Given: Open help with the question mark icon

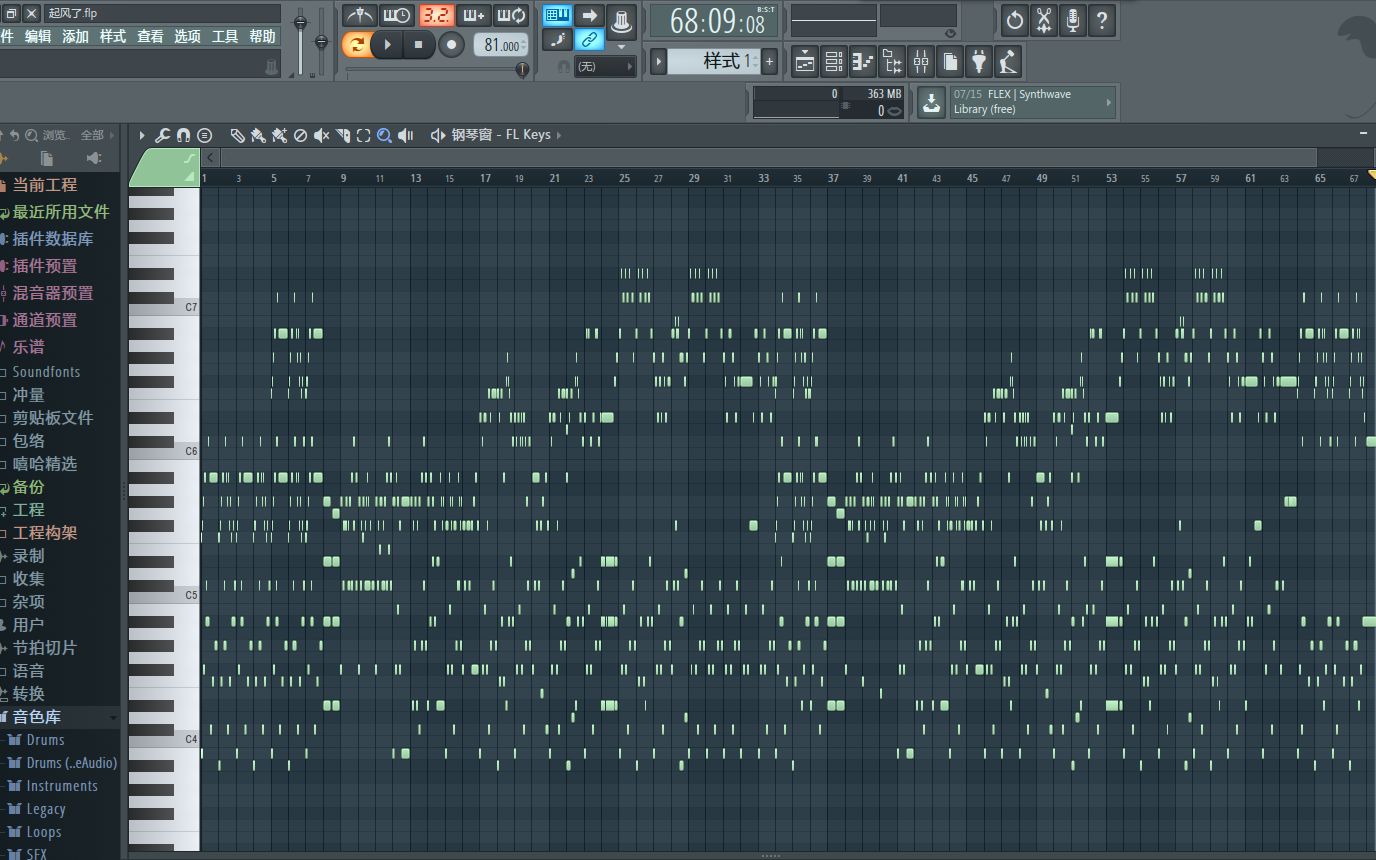Looking at the screenshot, I should coord(1102,20).
